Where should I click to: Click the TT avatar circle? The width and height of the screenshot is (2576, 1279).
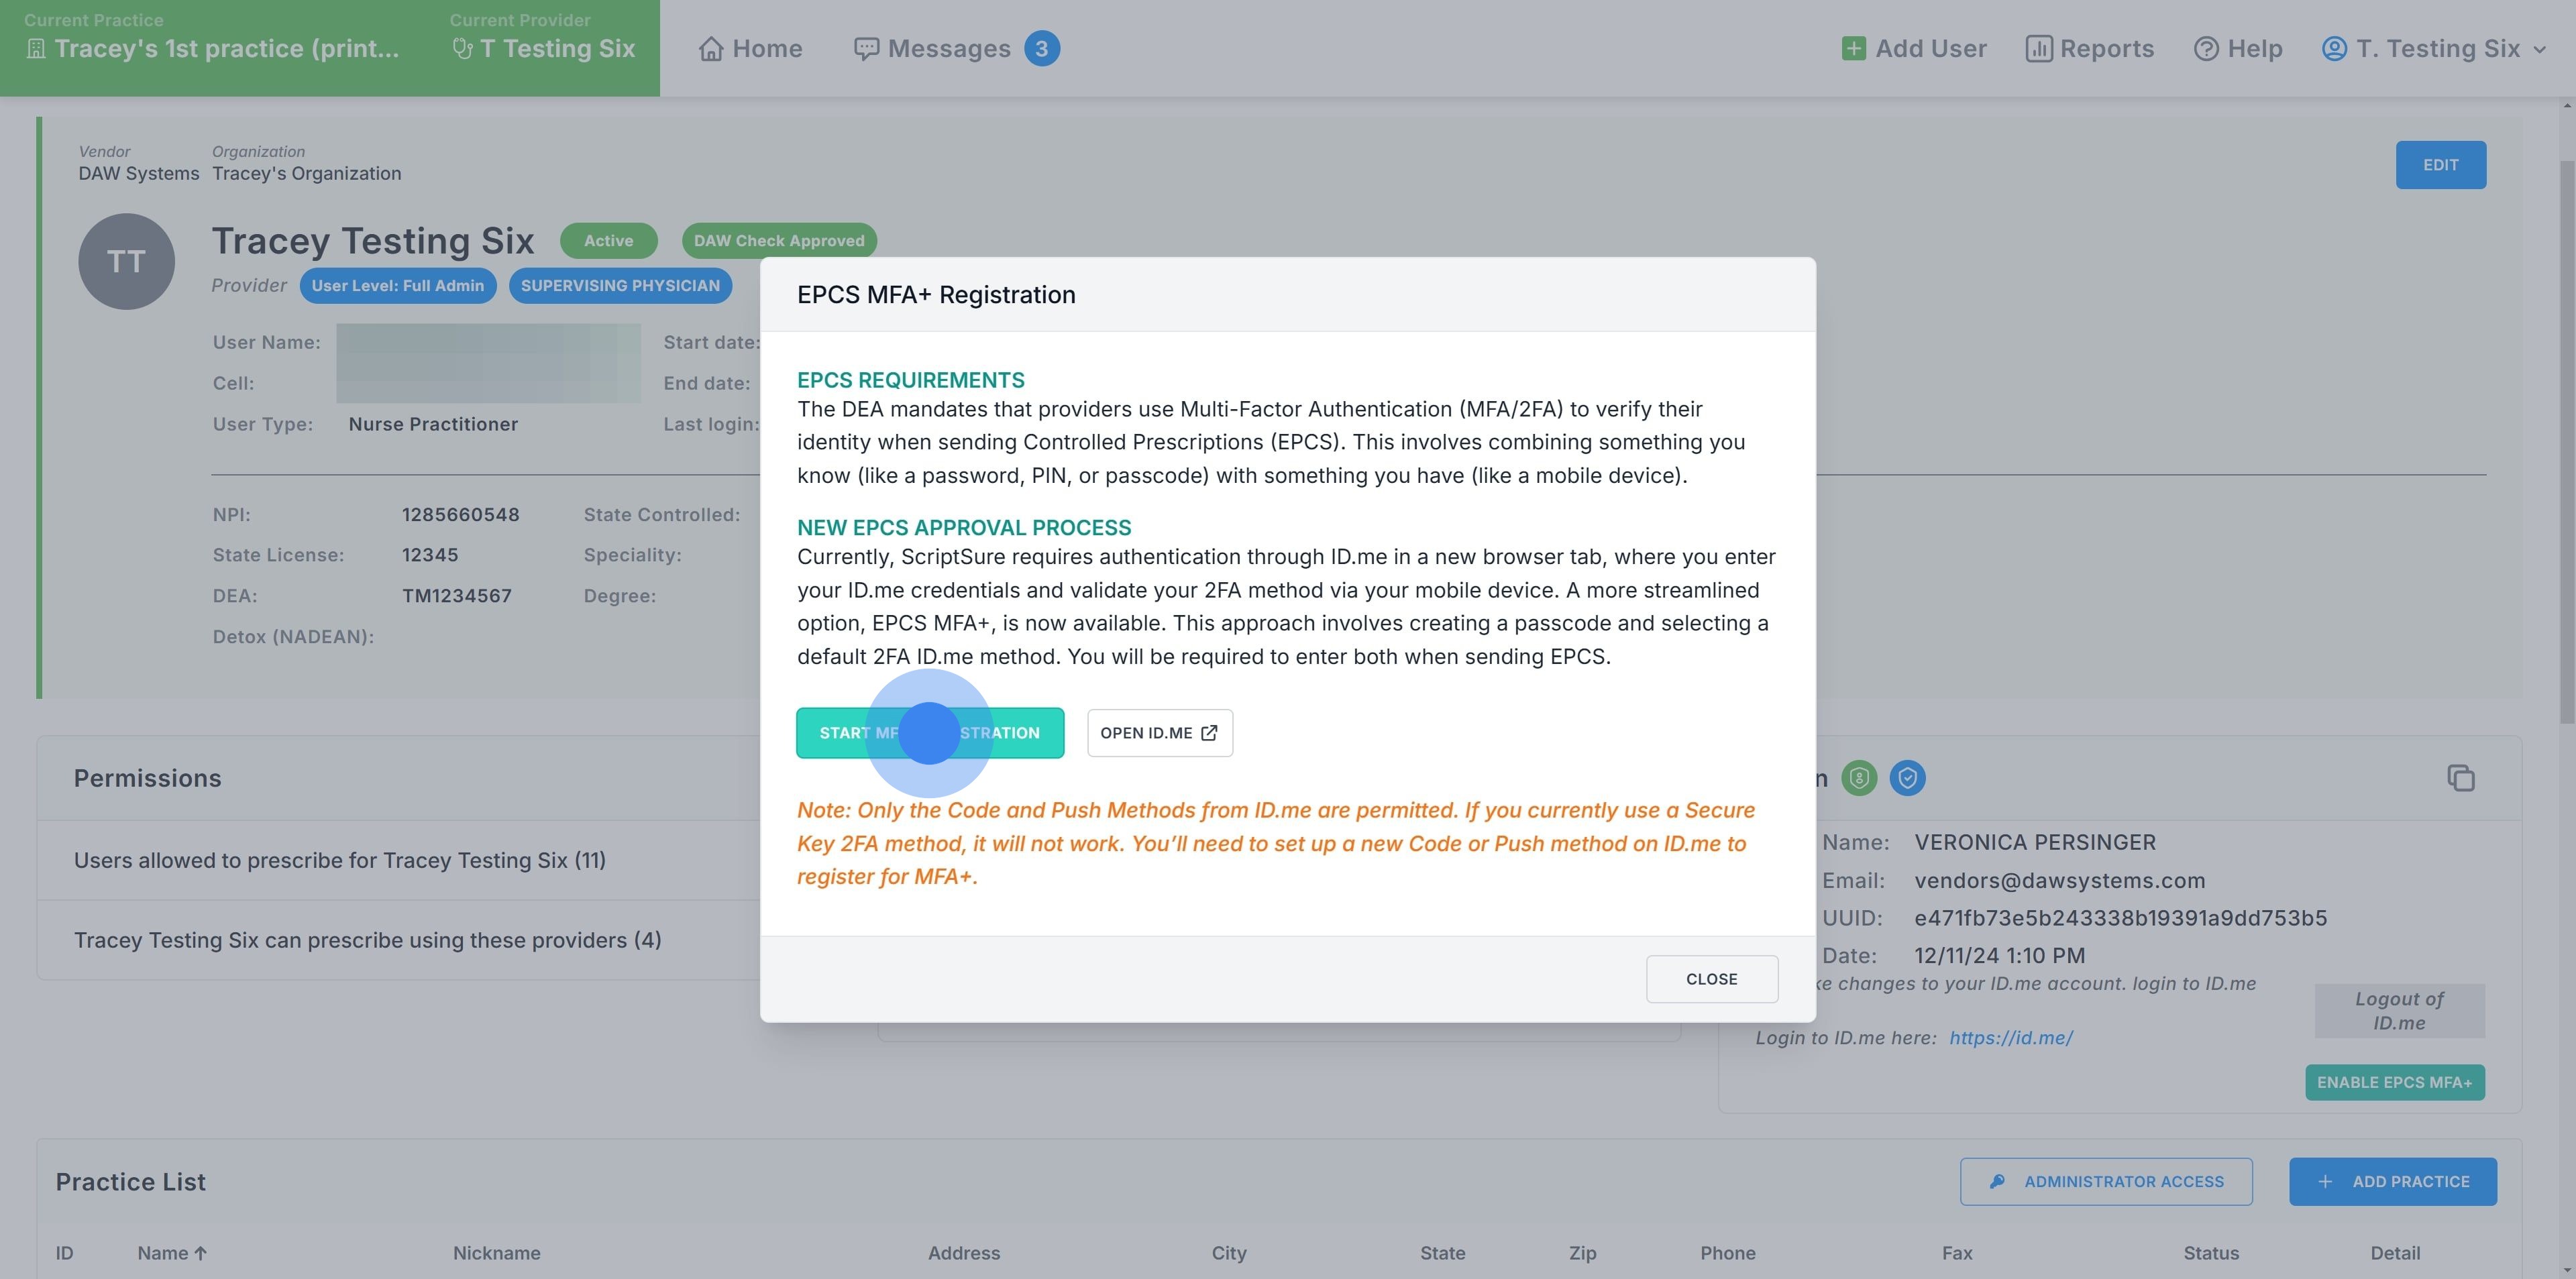(x=127, y=261)
